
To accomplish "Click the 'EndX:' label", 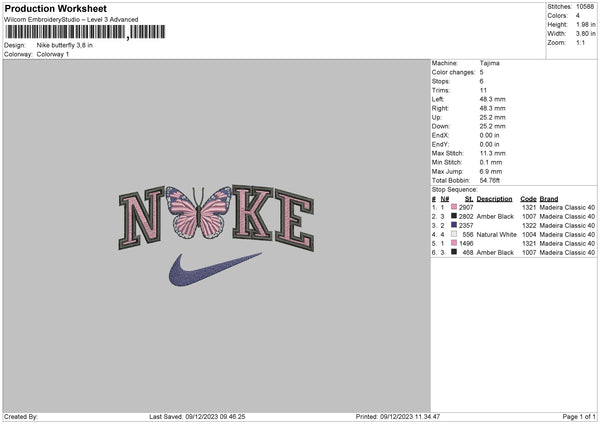I will pyautogui.click(x=440, y=135).
